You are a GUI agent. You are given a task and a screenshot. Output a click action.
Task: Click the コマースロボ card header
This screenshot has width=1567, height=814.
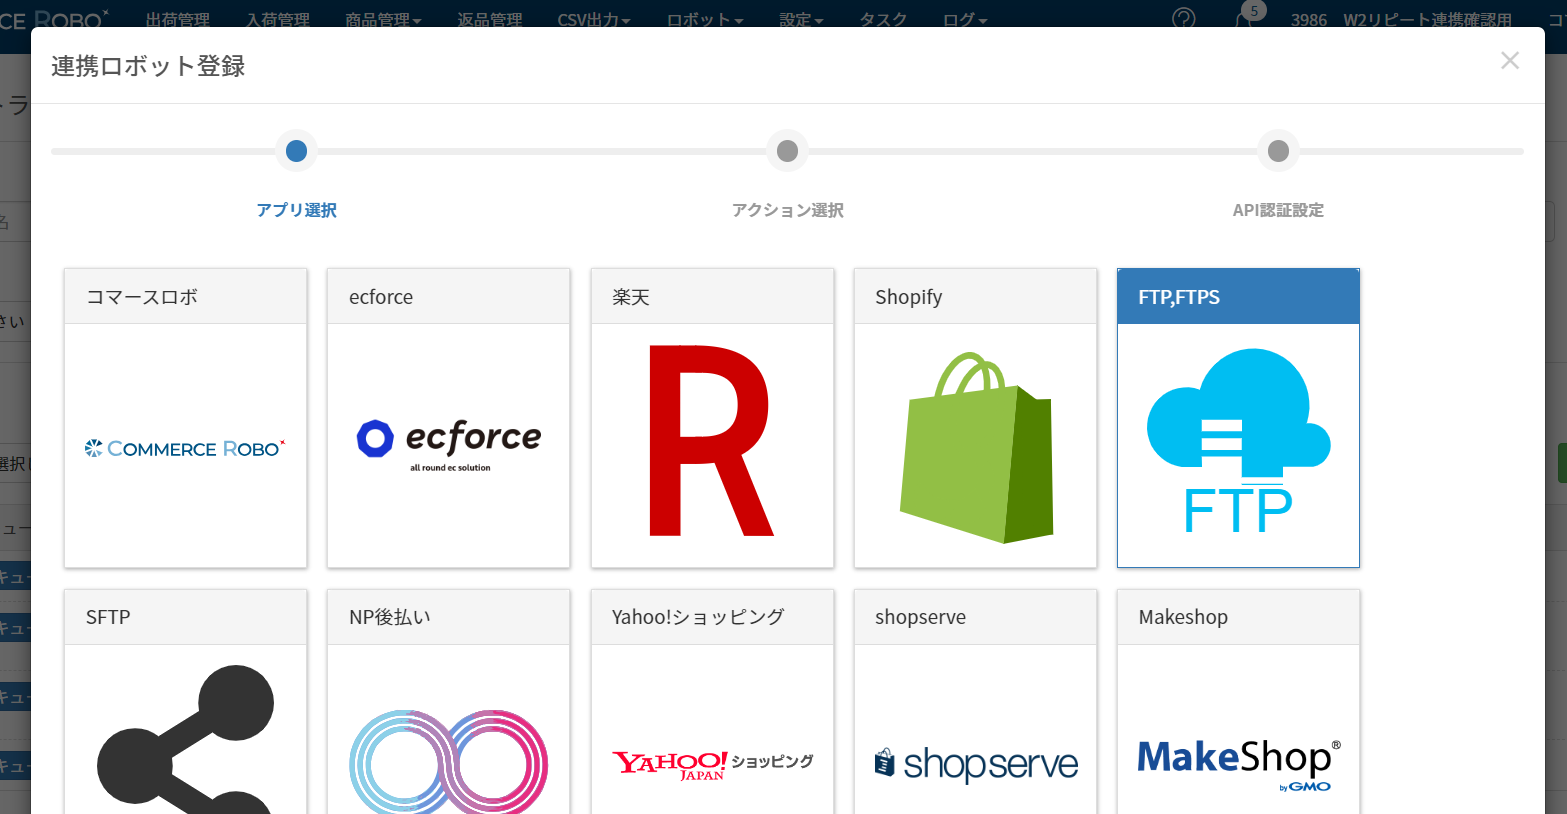tap(185, 297)
